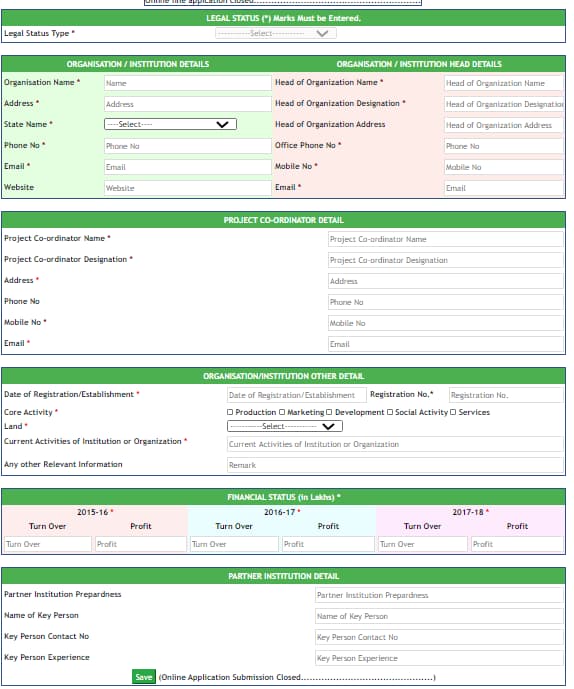Screen dimensions: 574x689
Task: Focus the organisation Email input
Action: pos(188,167)
